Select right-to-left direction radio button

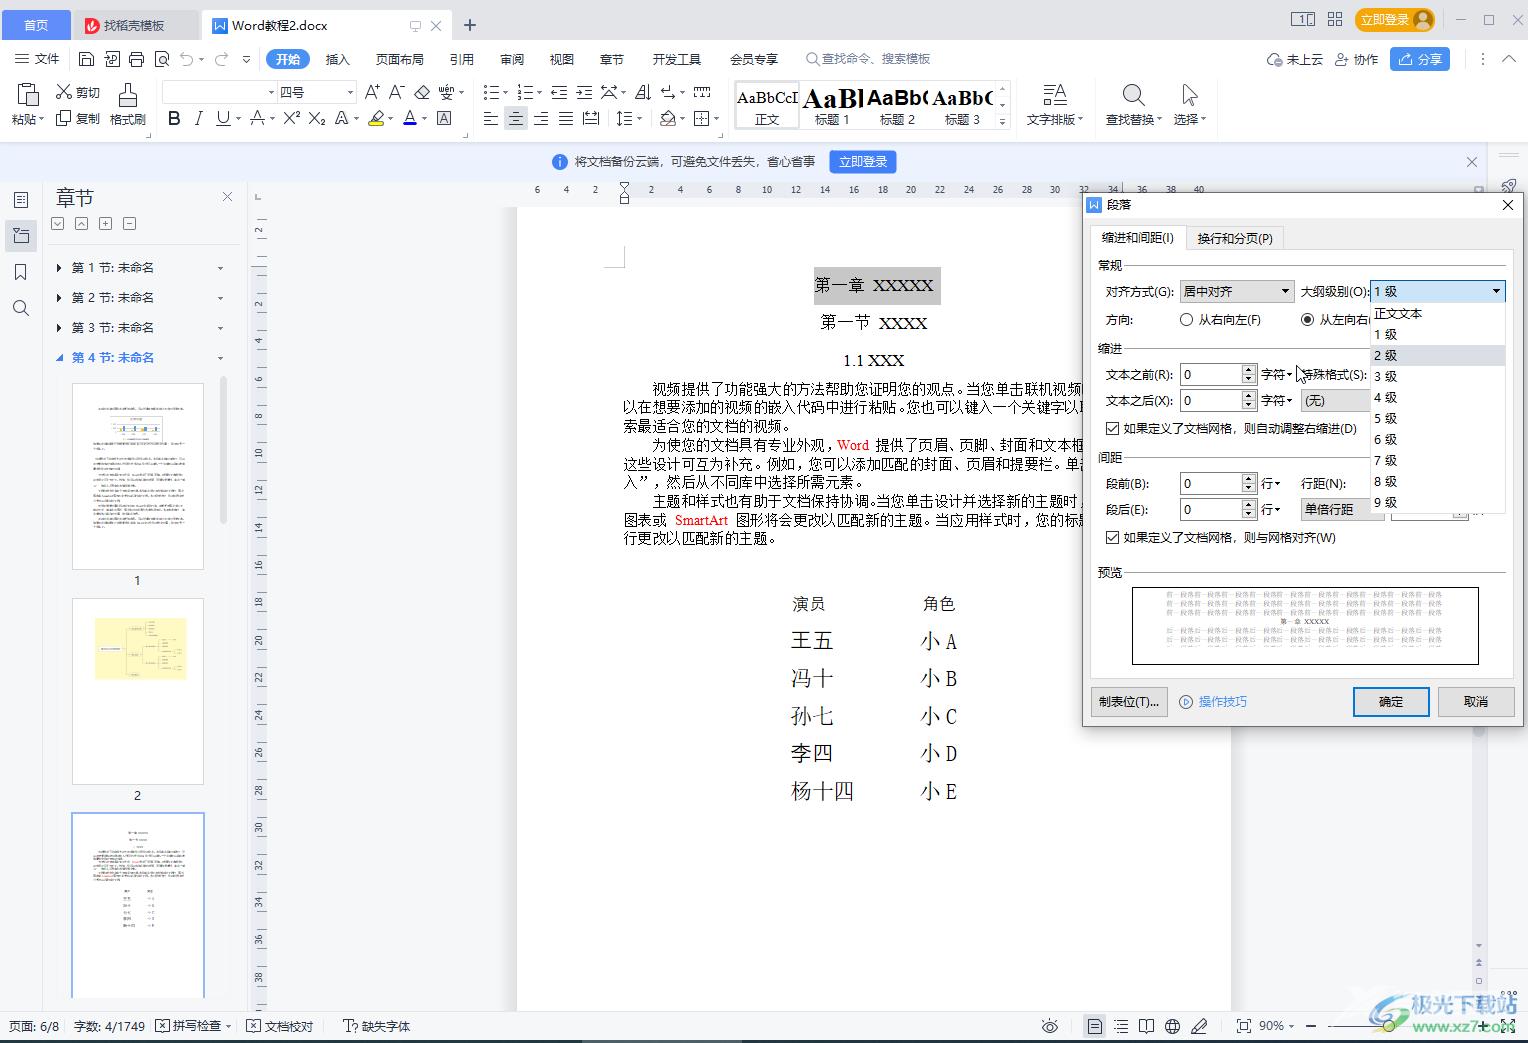1186,320
